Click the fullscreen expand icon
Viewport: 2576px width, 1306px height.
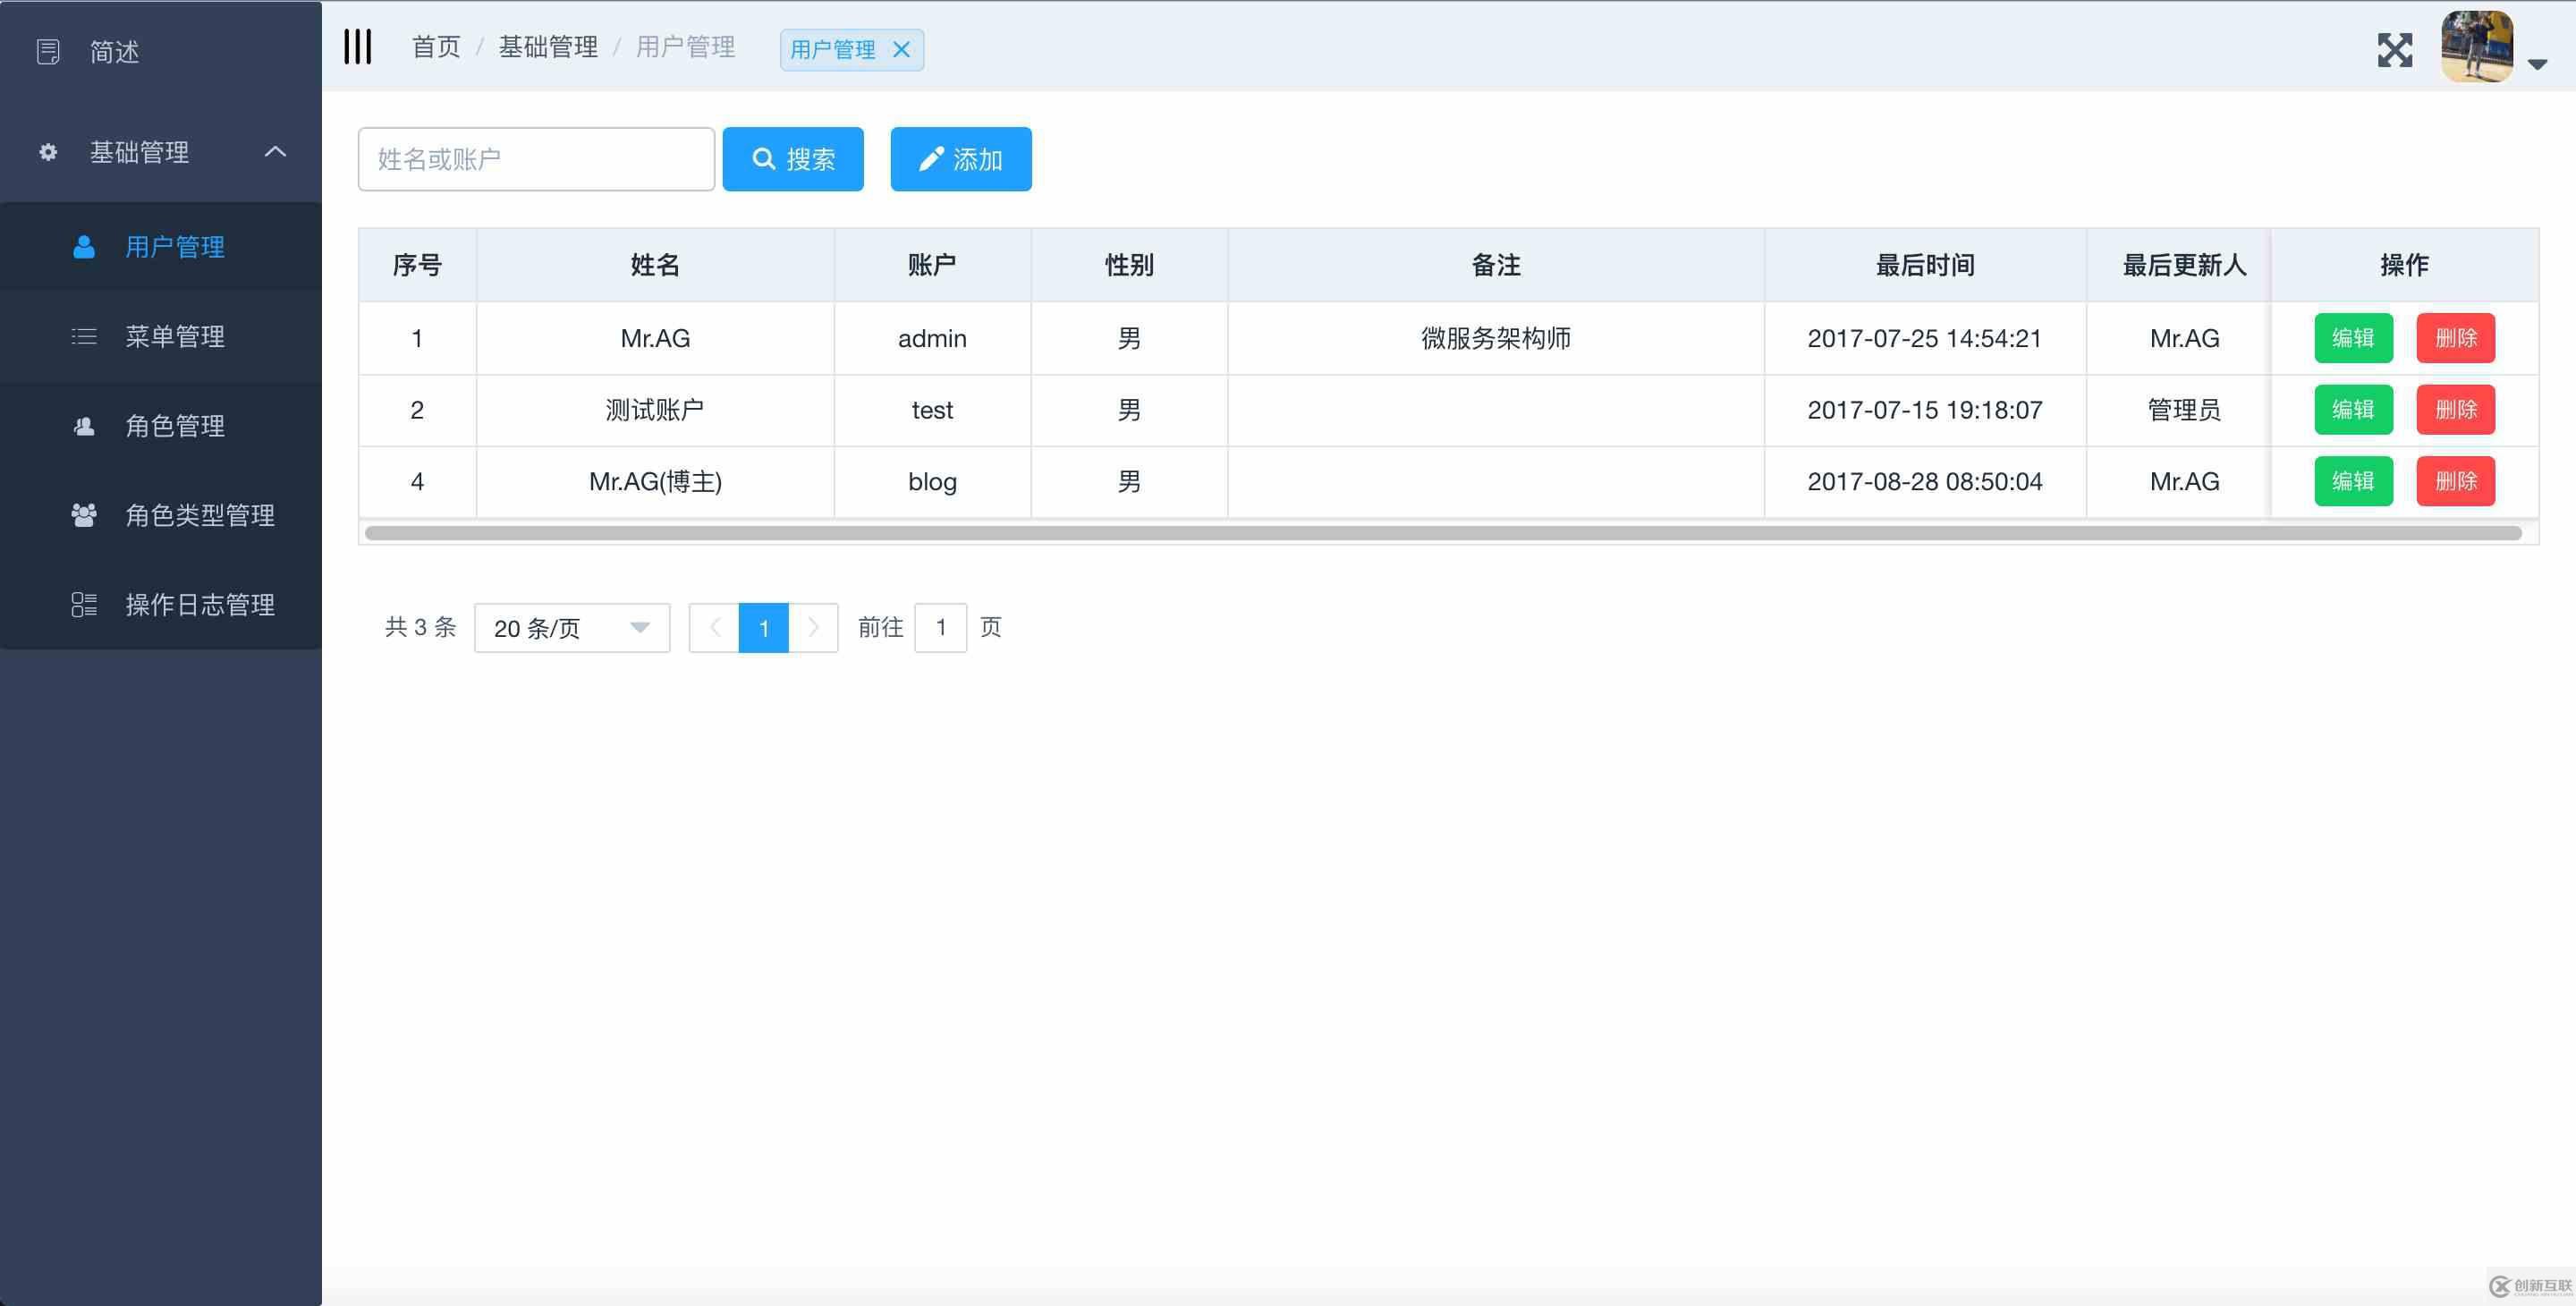[x=2395, y=50]
